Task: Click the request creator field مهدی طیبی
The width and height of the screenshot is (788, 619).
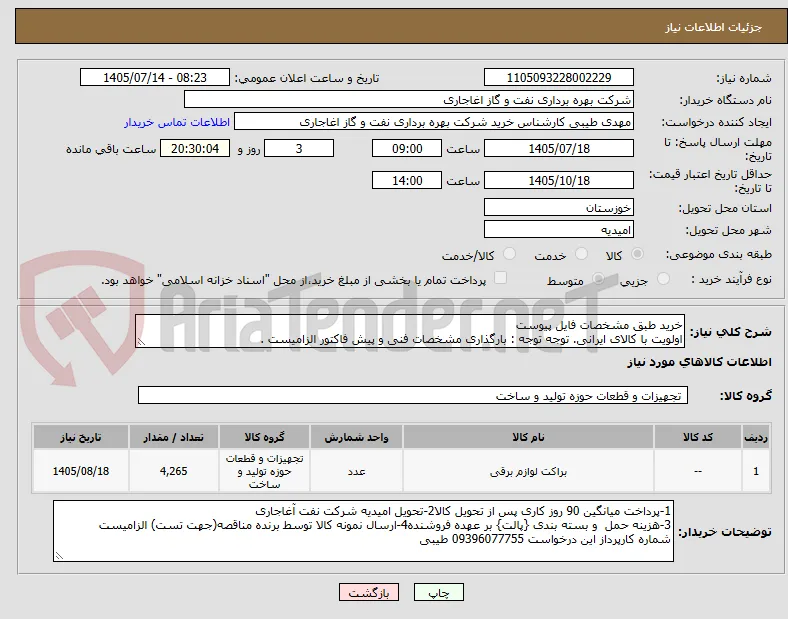Action: [434, 122]
